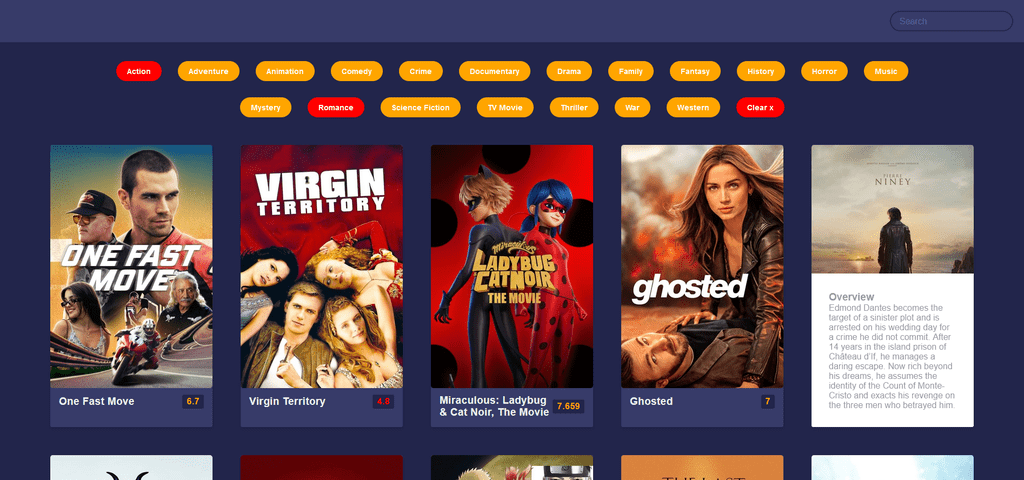Image resolution: width=1024 pixels, height=480 pixels.
Task: Click the 6.7 rating badge
Action: [193, 401]
